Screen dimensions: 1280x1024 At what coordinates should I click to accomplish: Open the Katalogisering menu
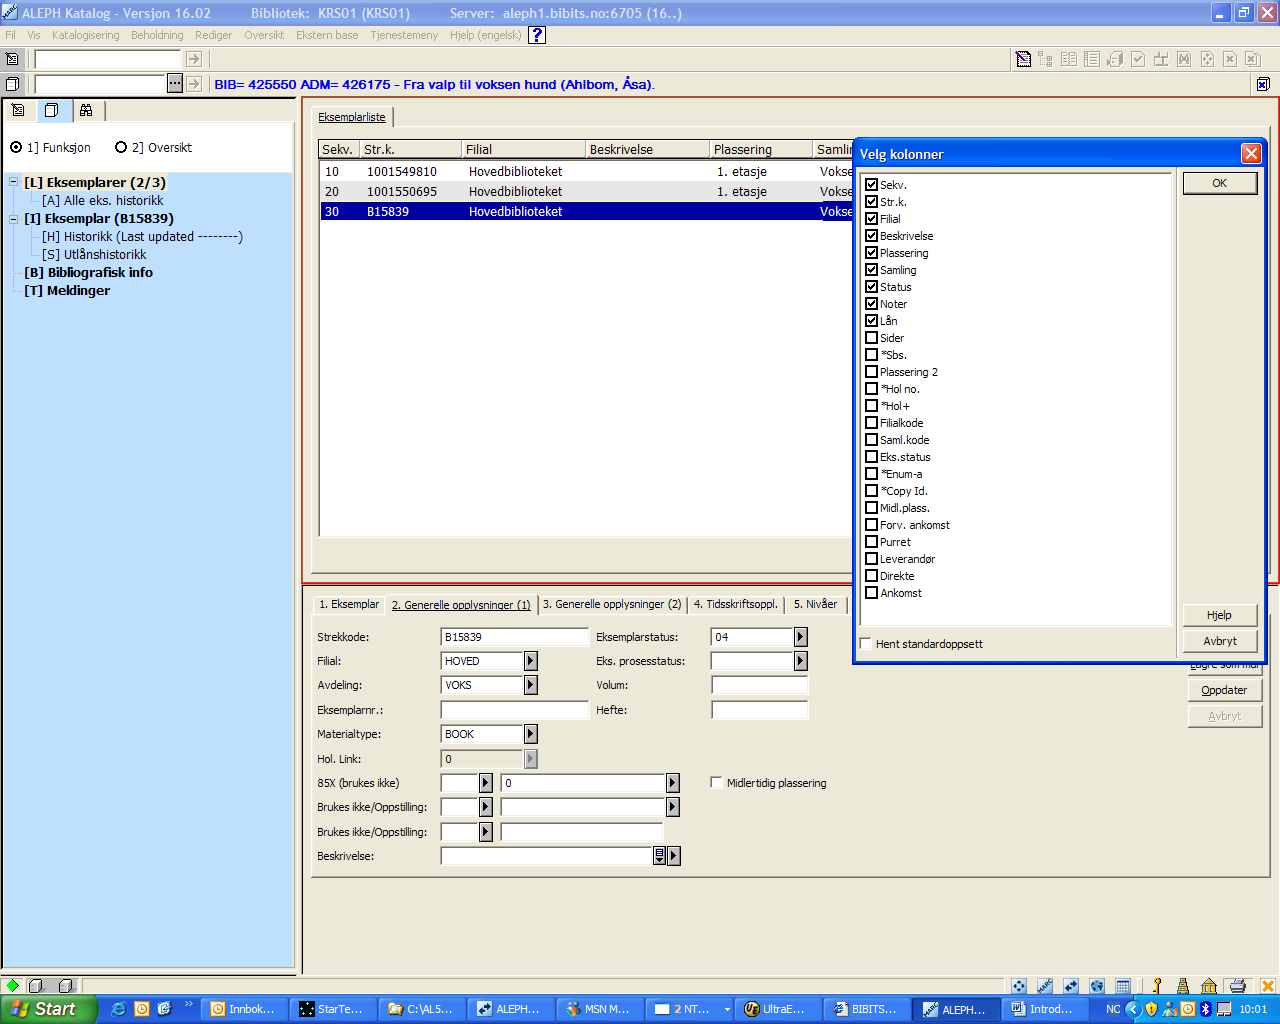85,35
